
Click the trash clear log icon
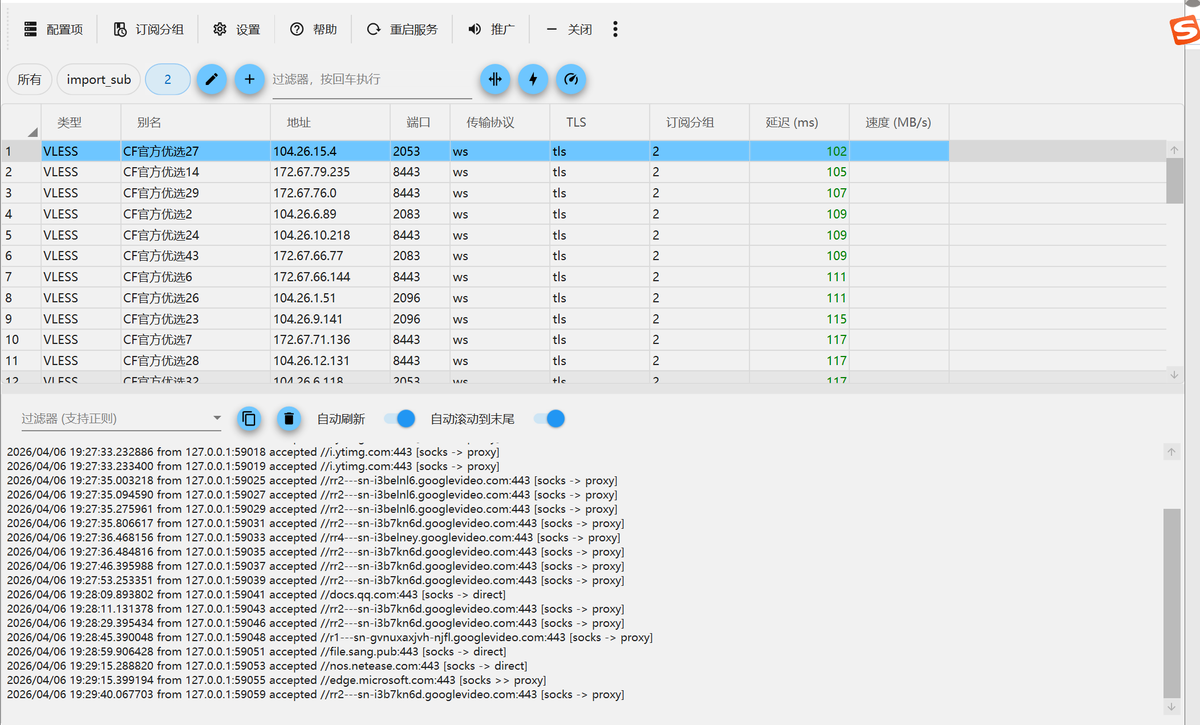[x=288, y=419]
